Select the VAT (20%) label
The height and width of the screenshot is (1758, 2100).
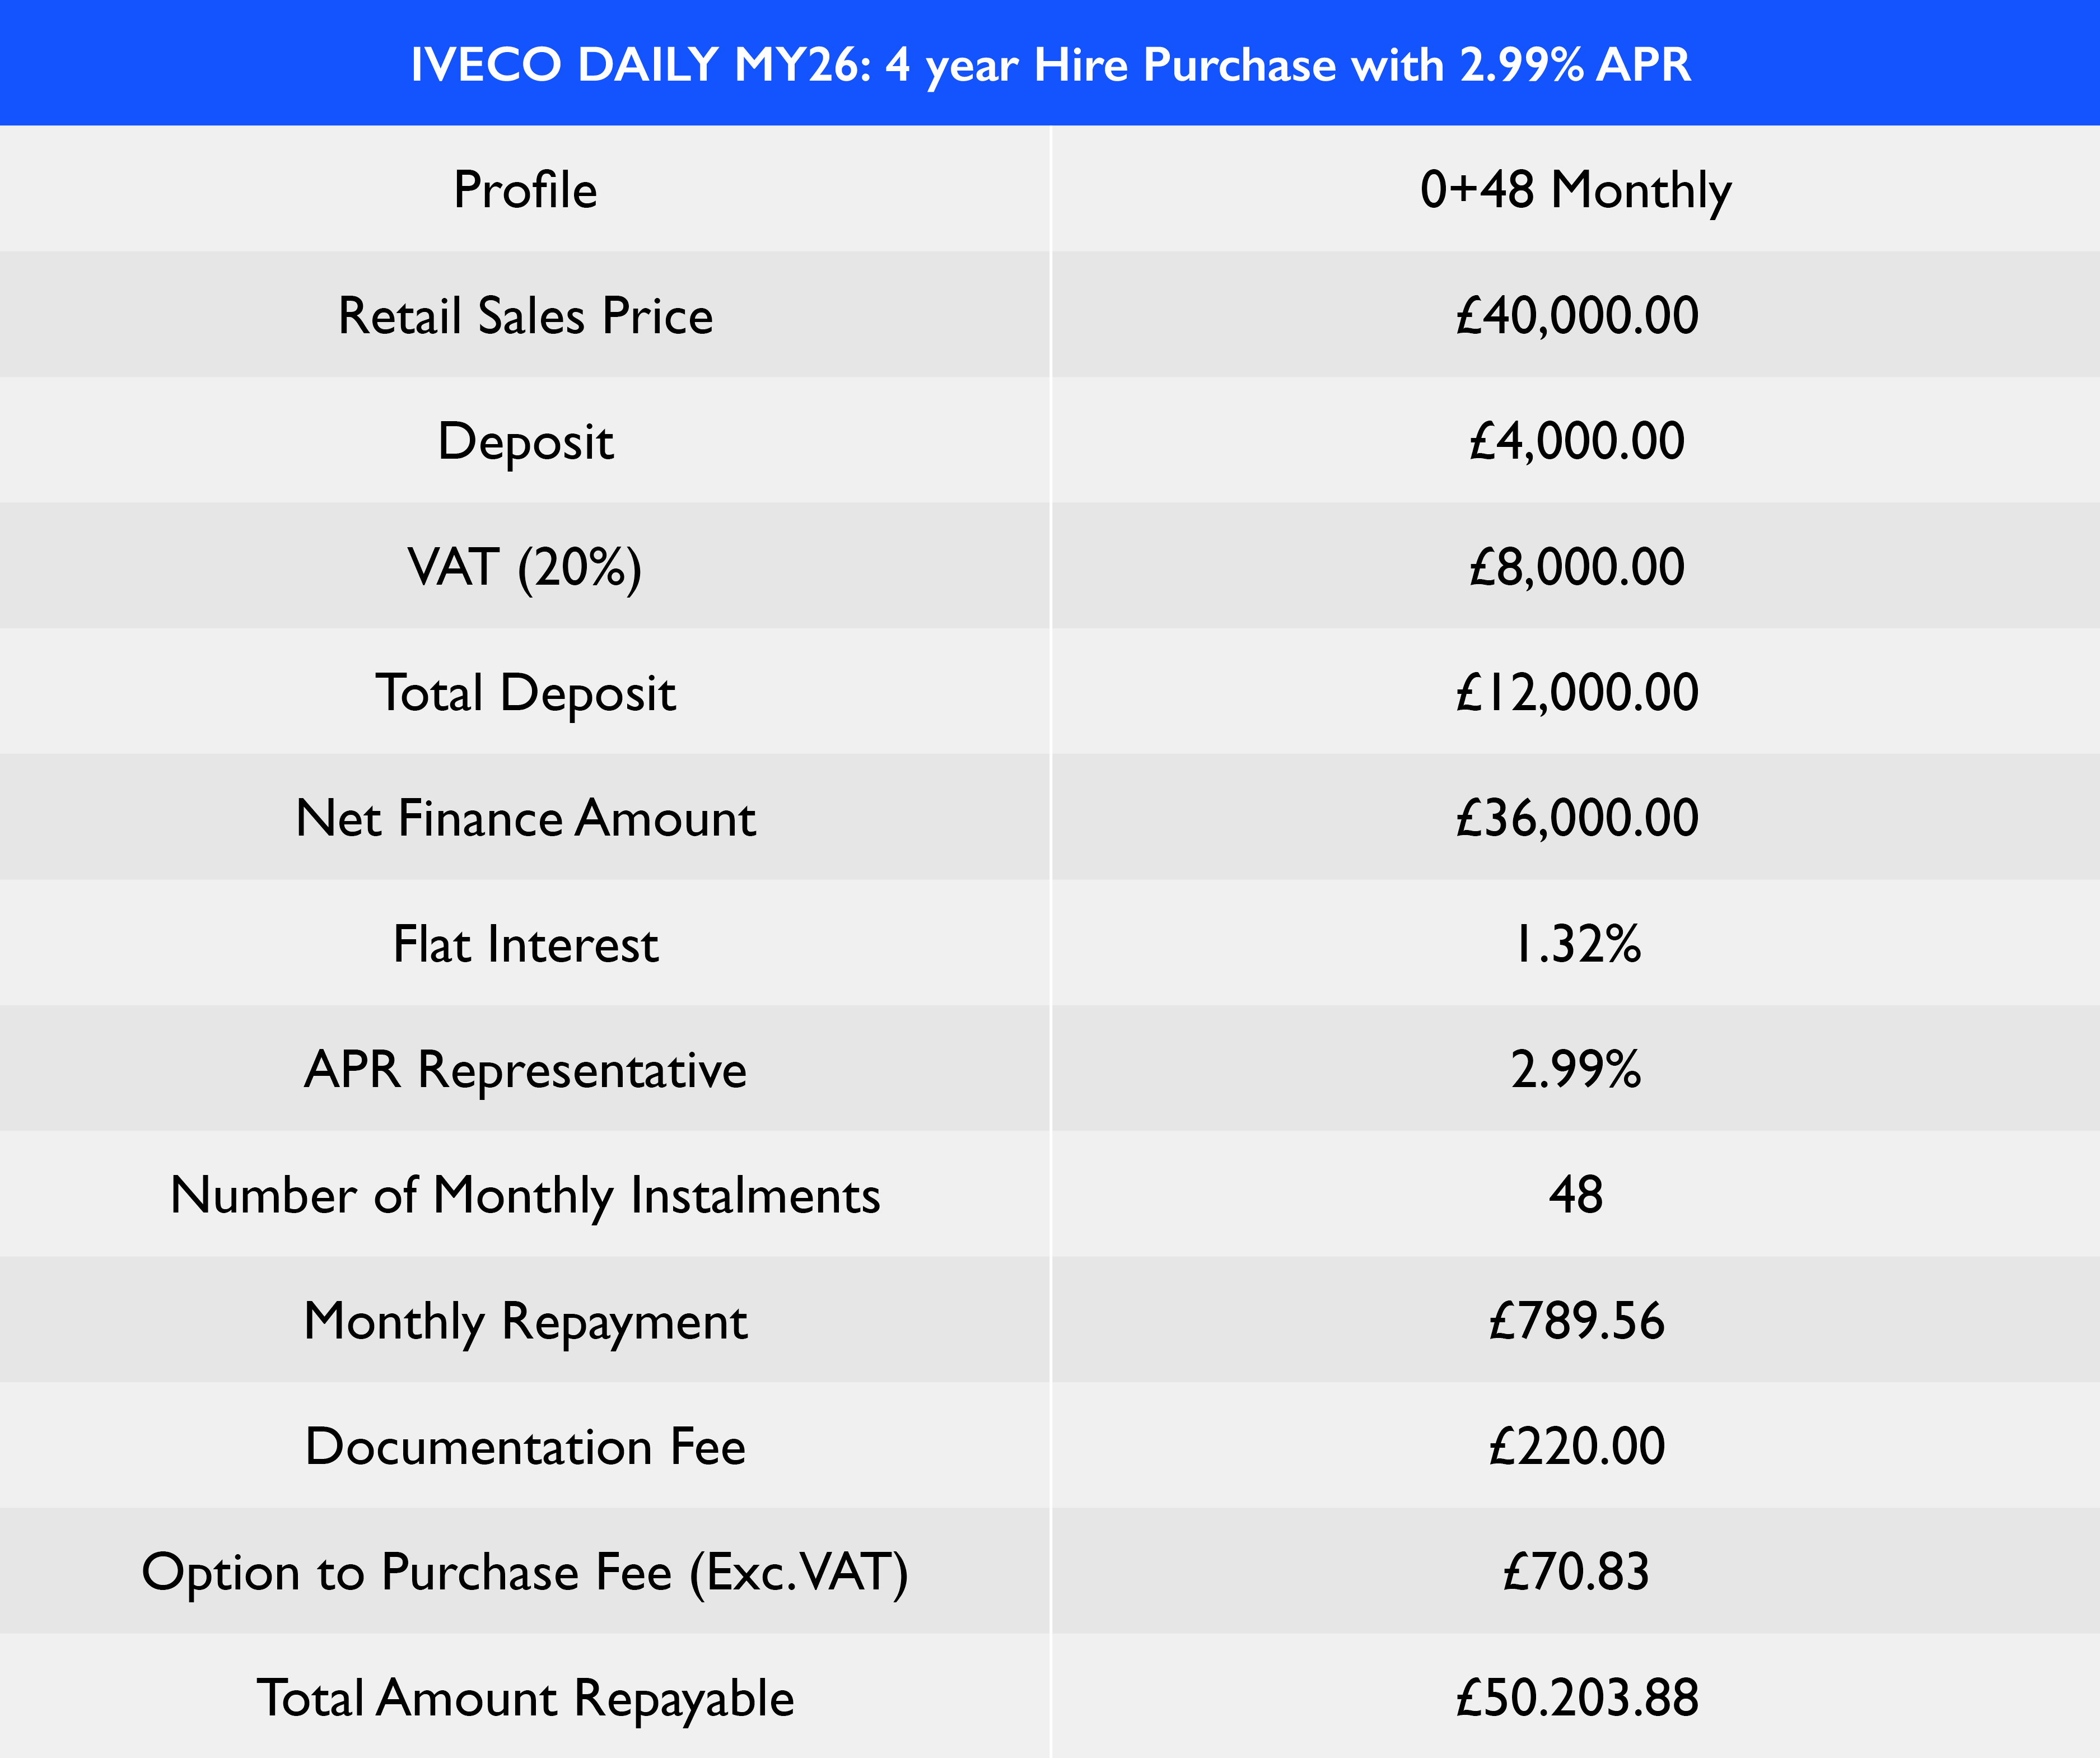(525, 567)
